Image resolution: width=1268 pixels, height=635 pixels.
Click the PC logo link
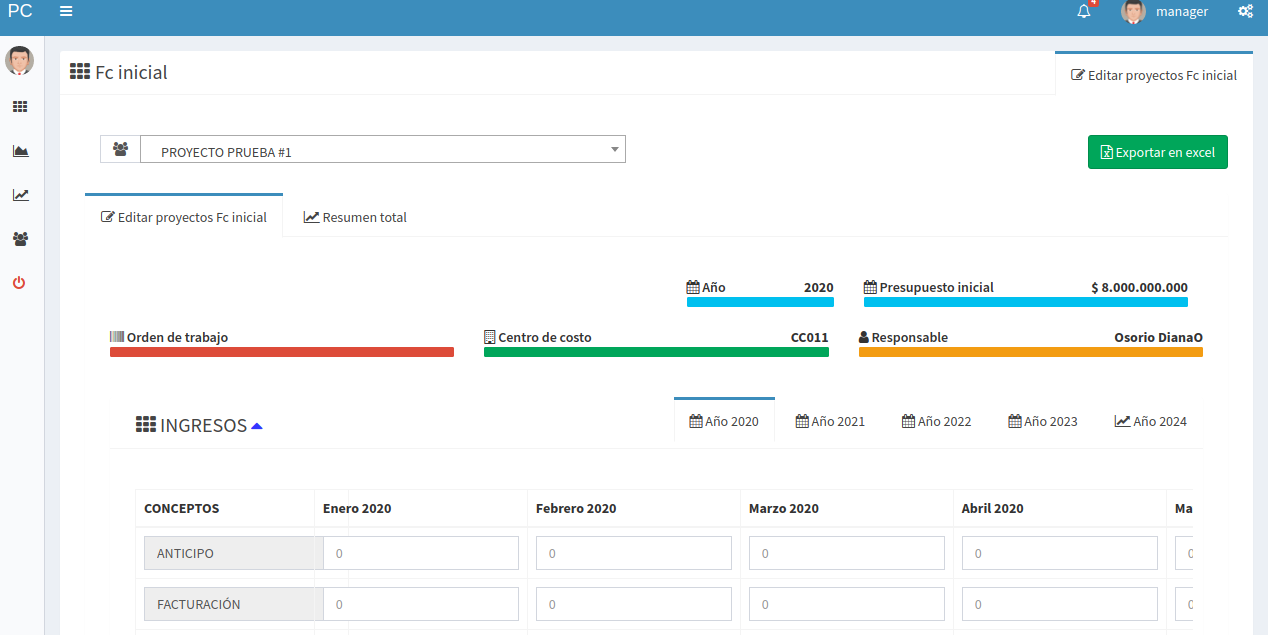point(20,12)
